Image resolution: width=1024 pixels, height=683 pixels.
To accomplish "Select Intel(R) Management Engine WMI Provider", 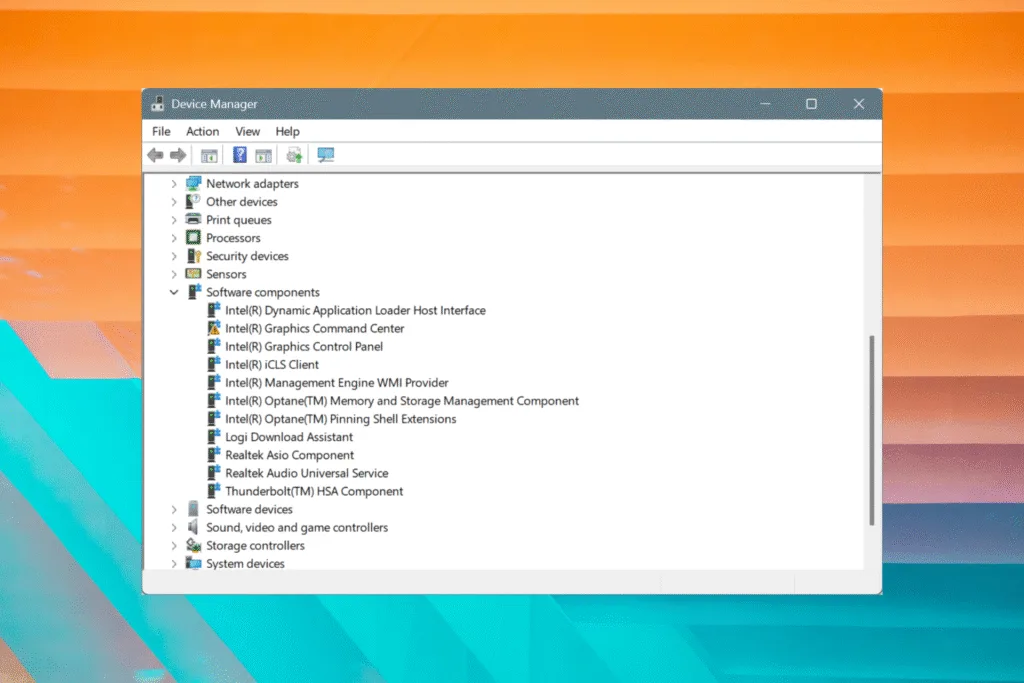I will 337,383.
